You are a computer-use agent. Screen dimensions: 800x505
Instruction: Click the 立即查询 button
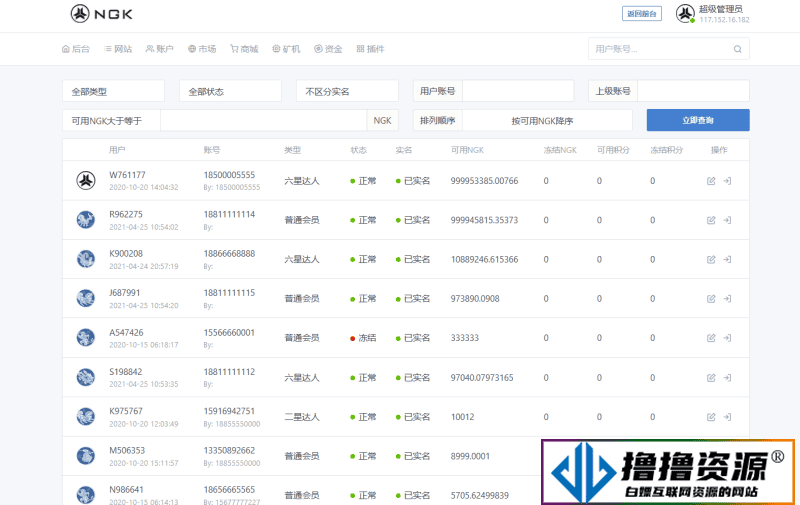coord(698,120)
